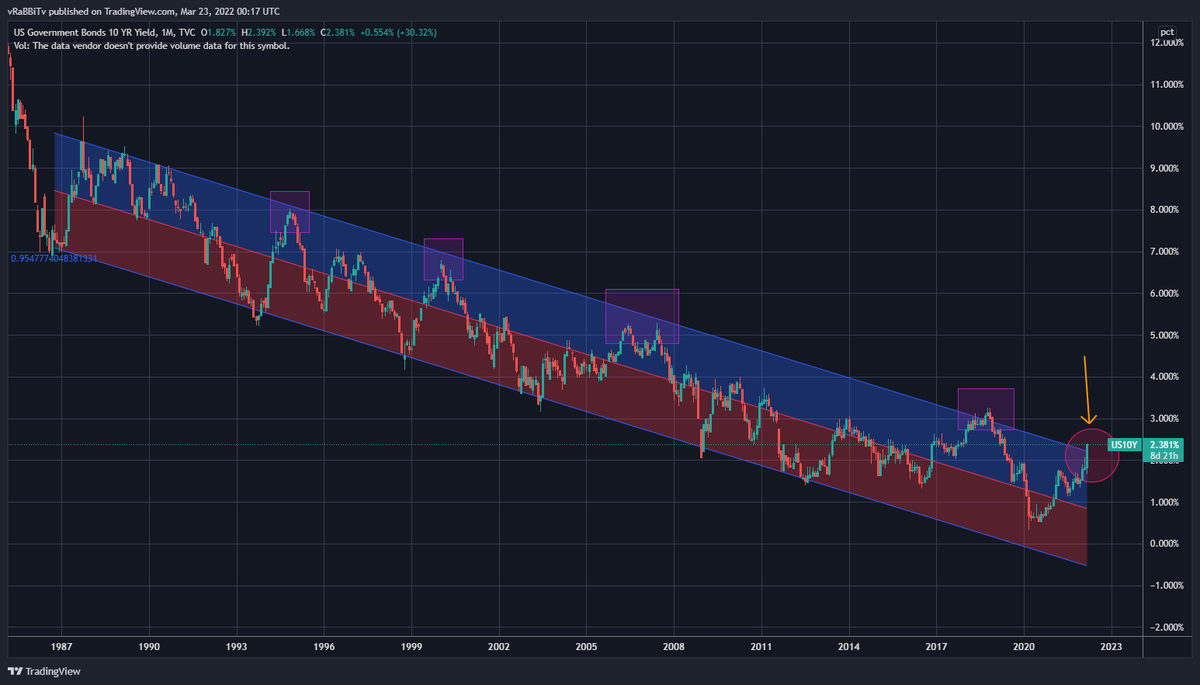Click the 2023 time axis label
This screenshot has height=685, width=1200.
tap(1112, 648)
